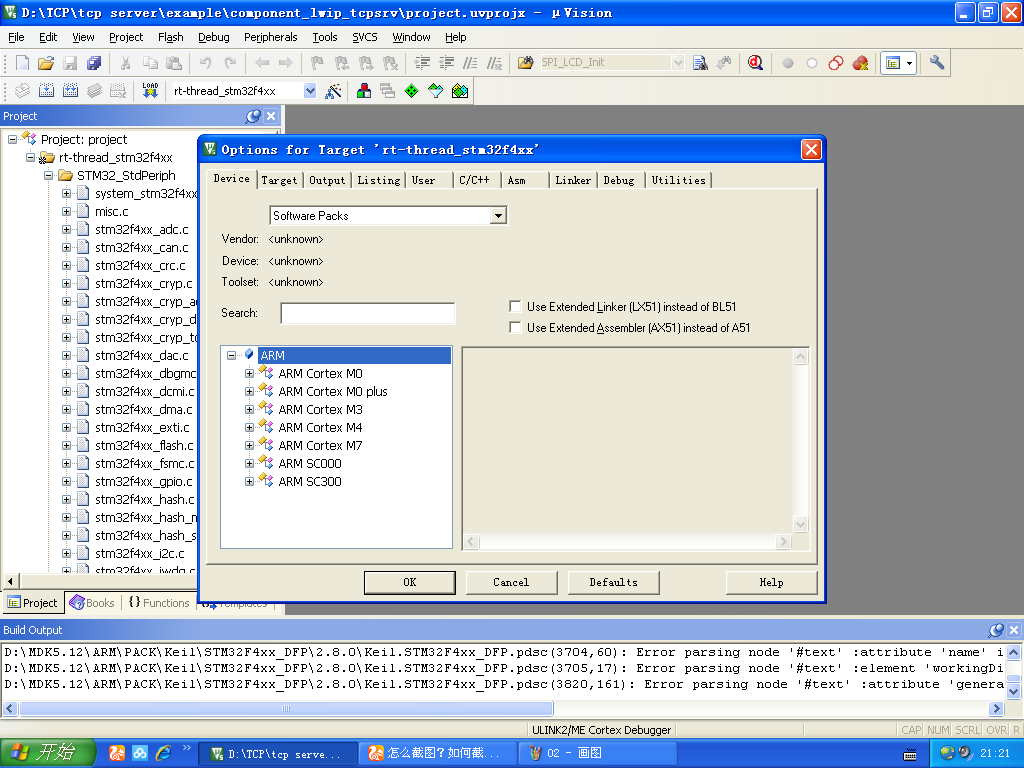Expand the ARM Cortex M4 node
The image size is (1024, 768).
249,427
